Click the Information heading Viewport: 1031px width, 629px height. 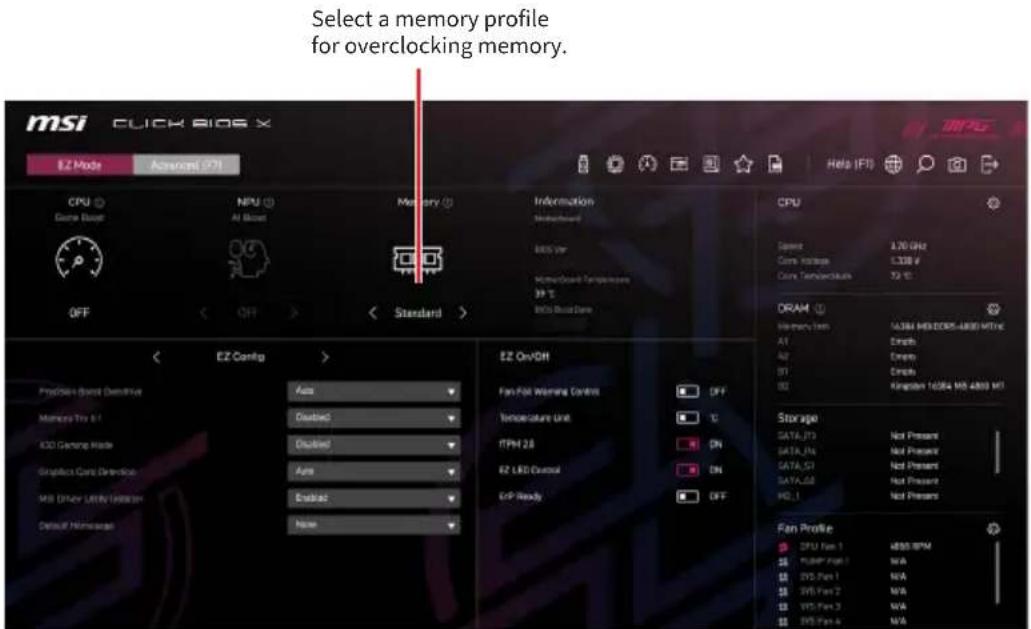563,201
